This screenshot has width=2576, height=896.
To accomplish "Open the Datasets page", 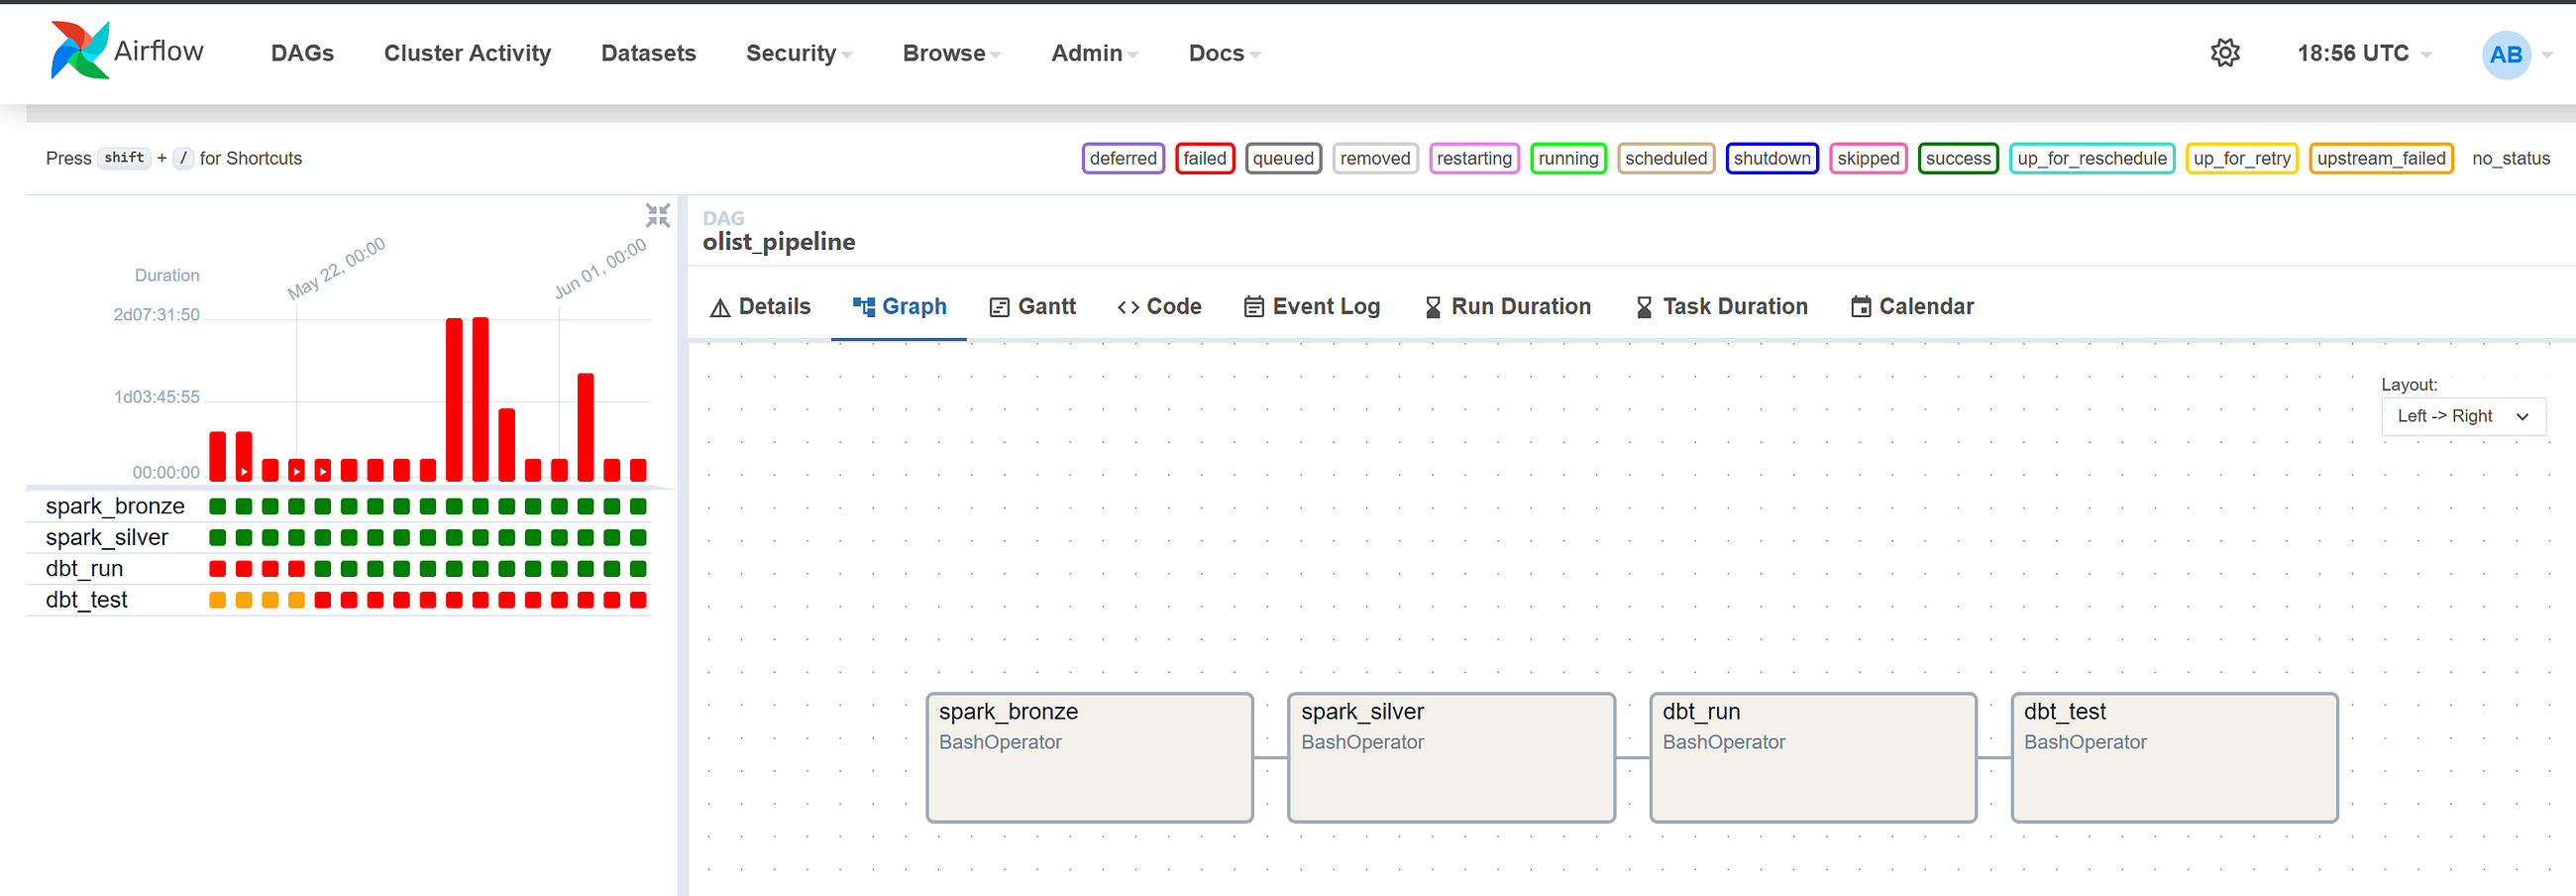I will coord(648,53).
